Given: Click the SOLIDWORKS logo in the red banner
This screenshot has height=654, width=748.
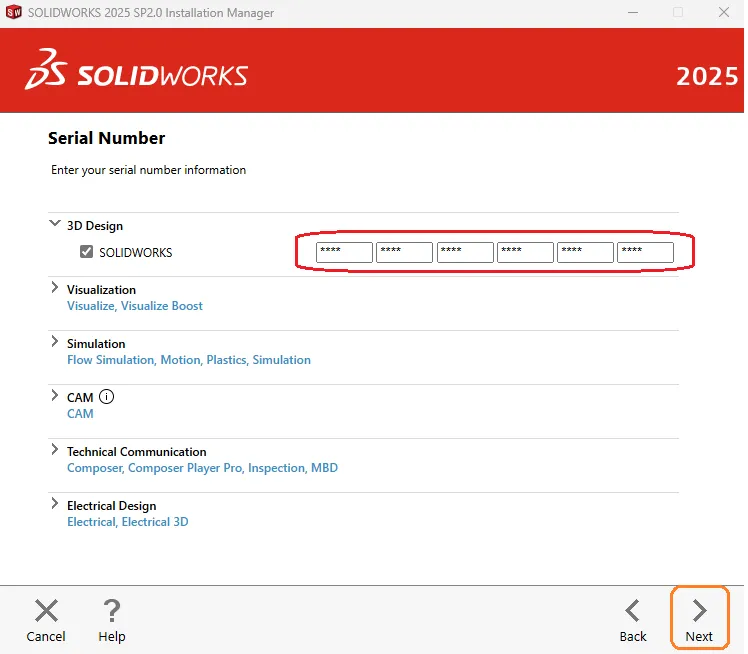Looking at the screenshot, I should [x=136, y=70].
